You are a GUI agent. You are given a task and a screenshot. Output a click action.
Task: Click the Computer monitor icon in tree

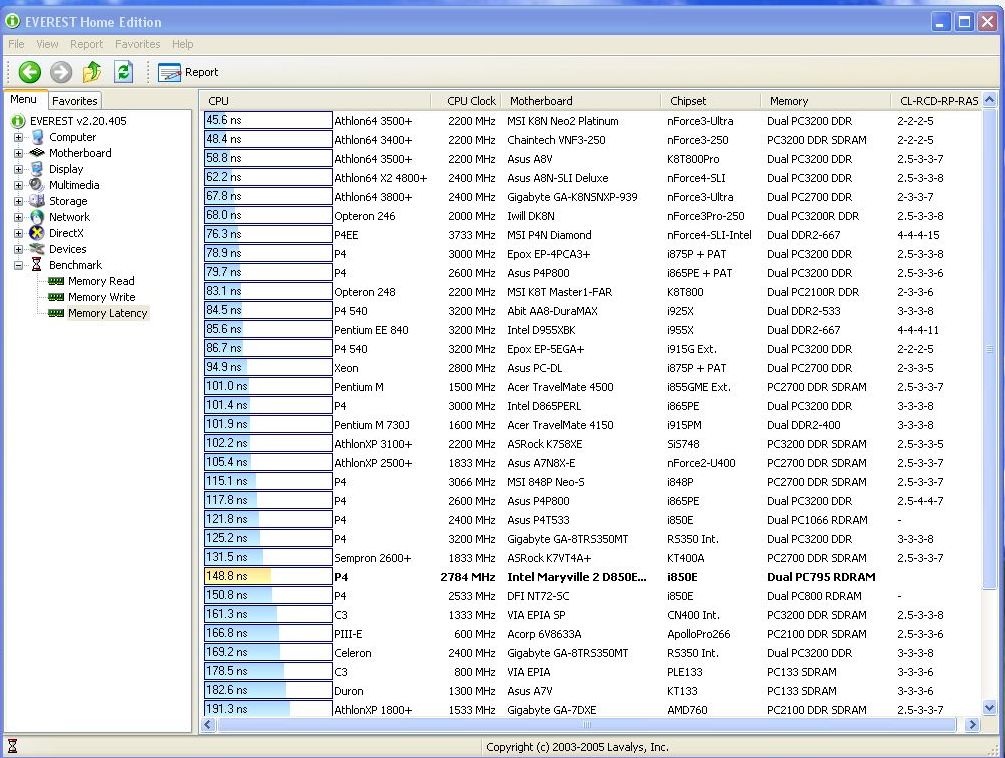click(x=38, y=136)
